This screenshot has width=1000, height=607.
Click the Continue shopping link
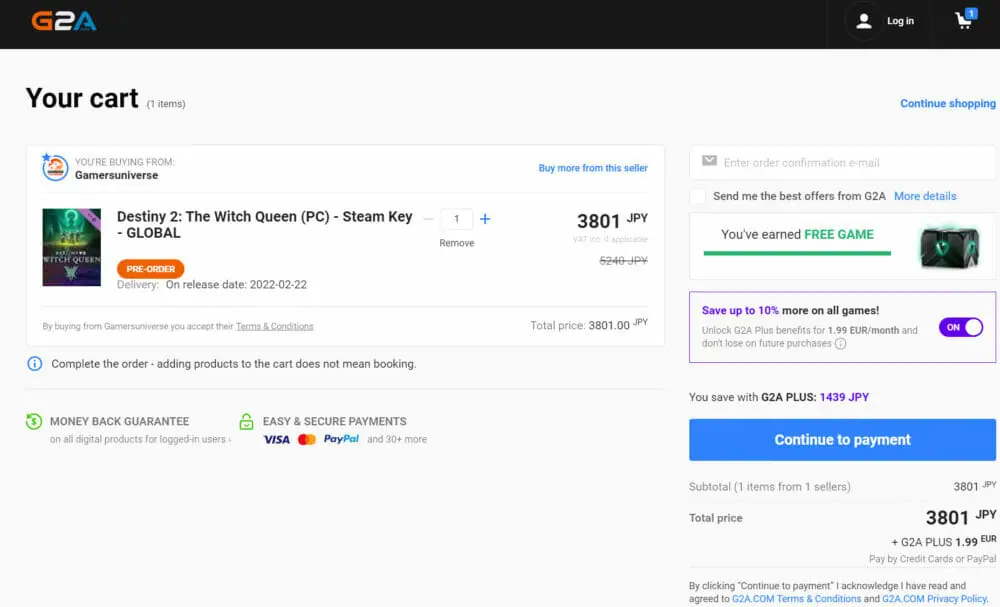click(947, 103)
